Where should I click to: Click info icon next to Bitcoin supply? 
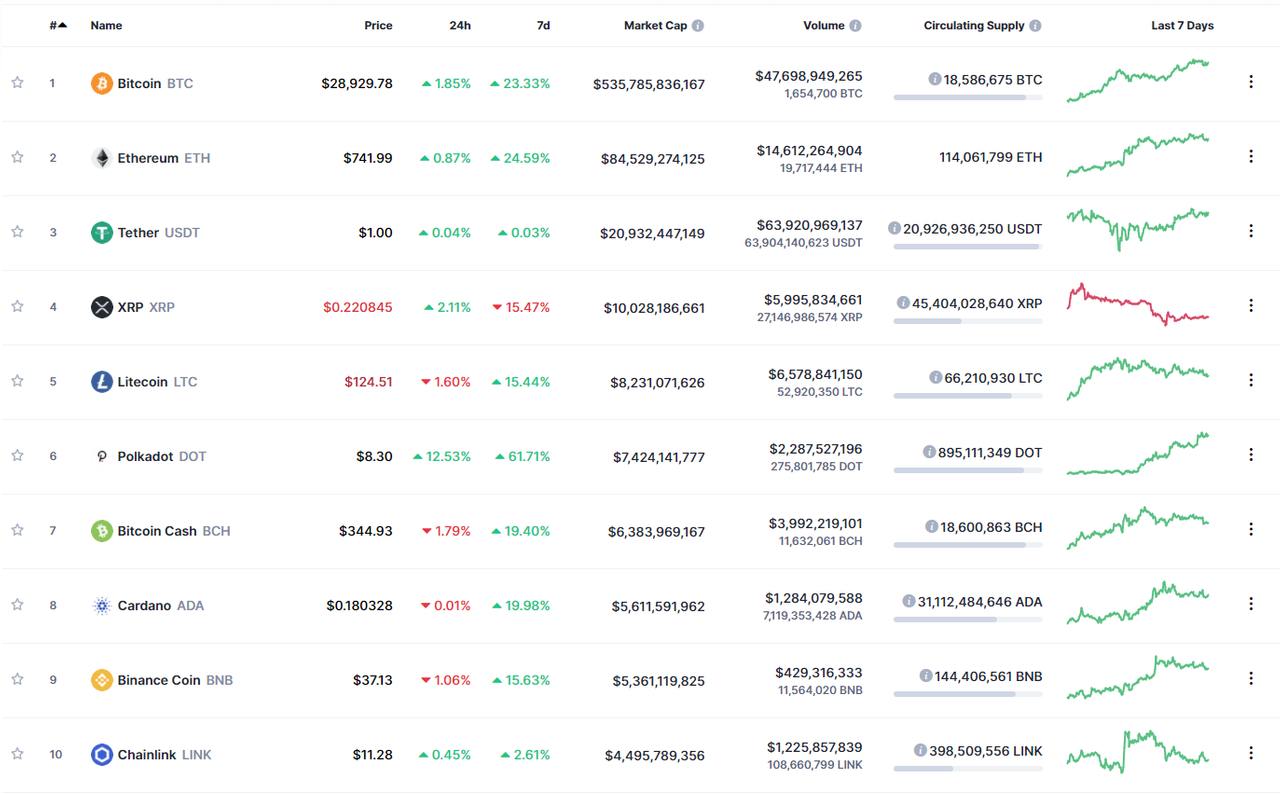tap(934, 79)
